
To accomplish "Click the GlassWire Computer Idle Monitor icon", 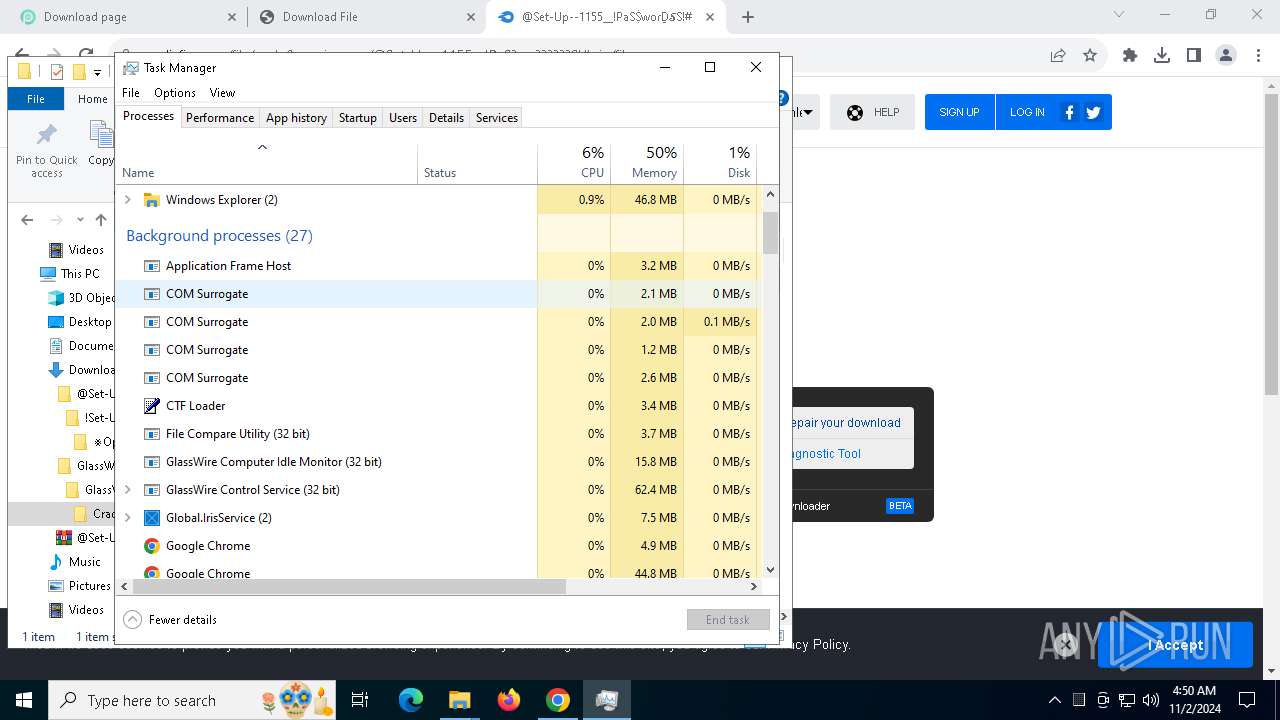I will (x=152, y=462).
